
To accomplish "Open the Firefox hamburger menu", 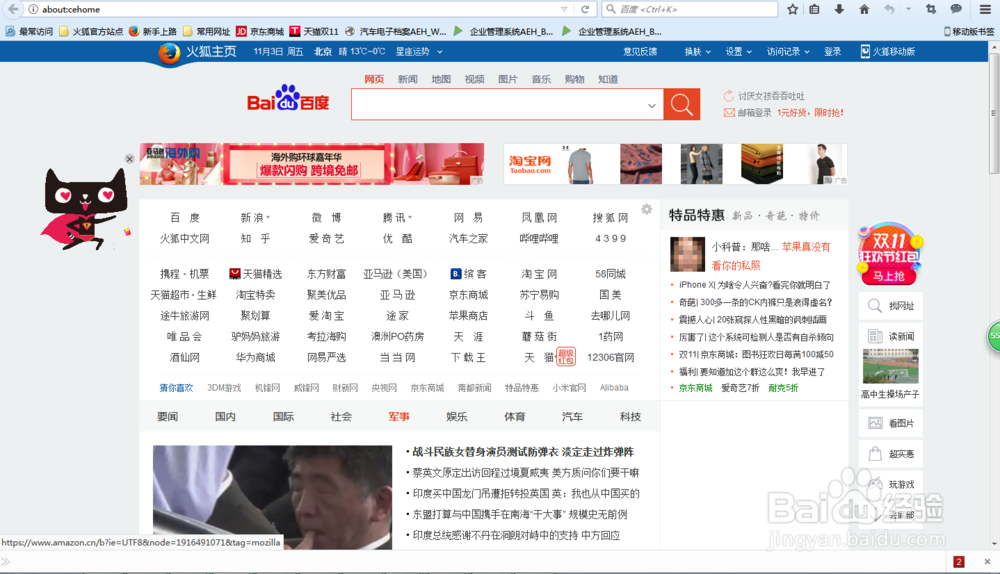I will click(985, 9).
